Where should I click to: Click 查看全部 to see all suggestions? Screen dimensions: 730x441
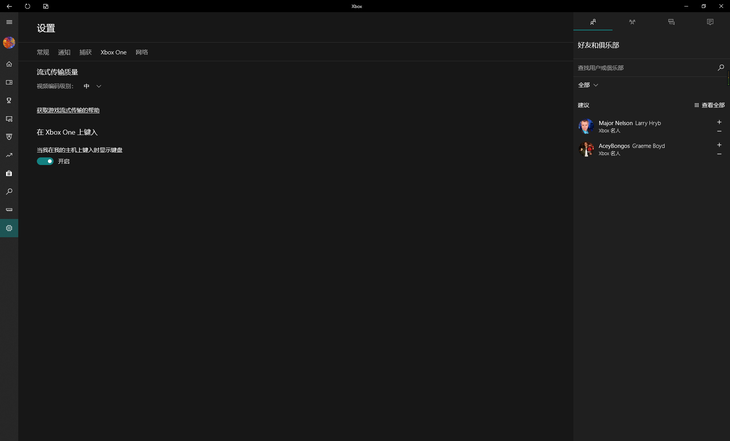pyautogui.click(x=710, y=105)
